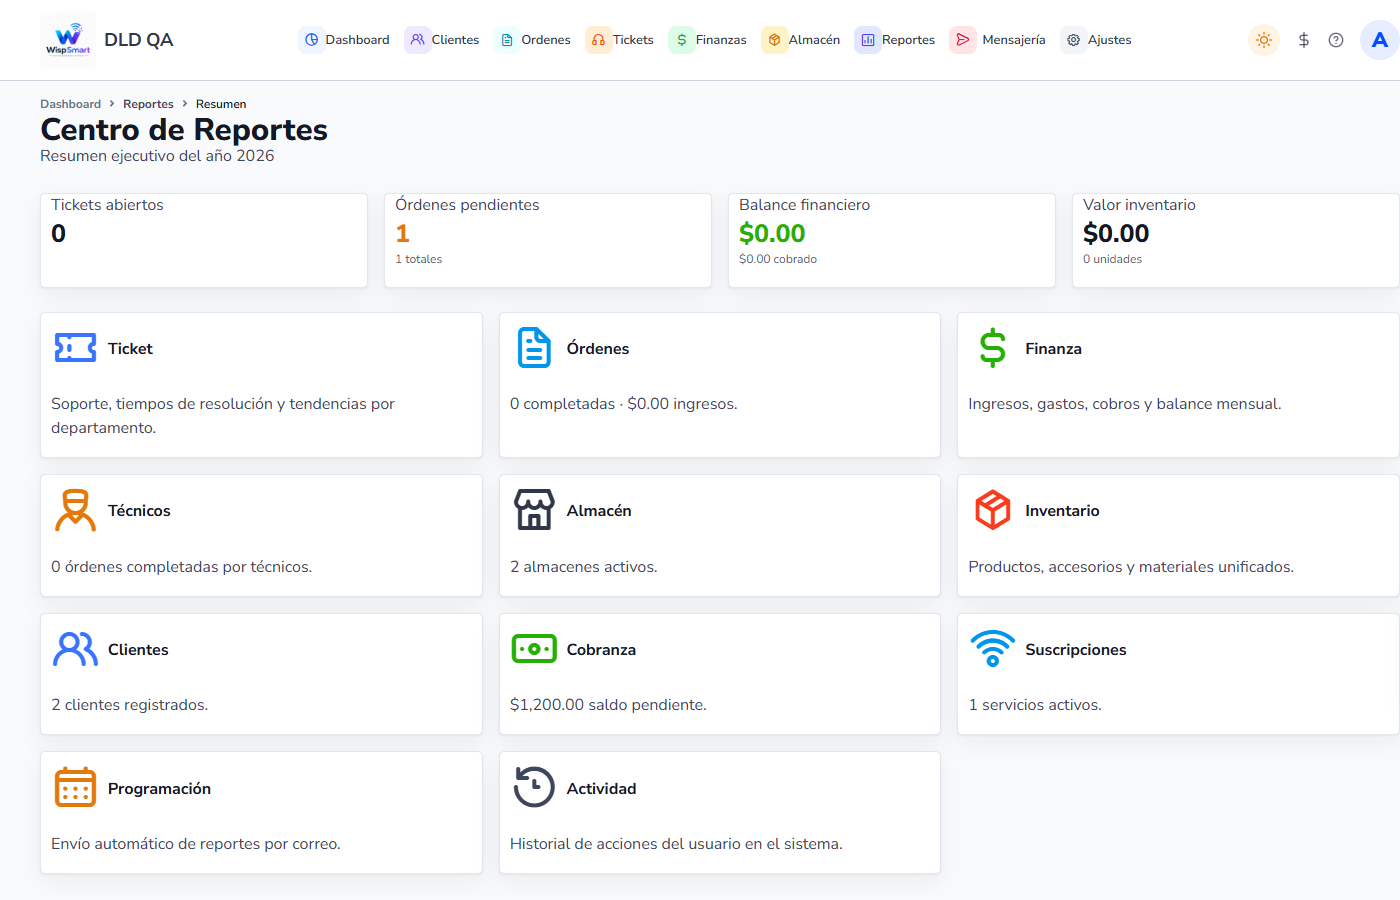Click '0 completadas · $0.00 ingresos.' text

click(624, 404)
